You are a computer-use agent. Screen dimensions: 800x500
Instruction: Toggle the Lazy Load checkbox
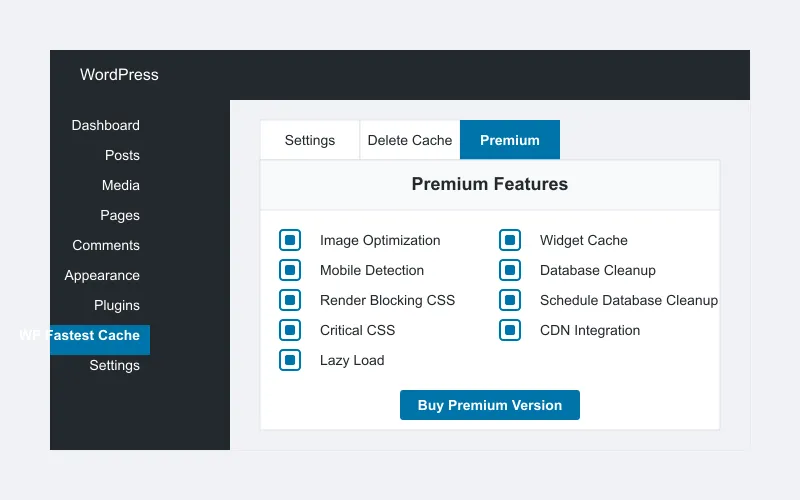(x=290, y=360)
